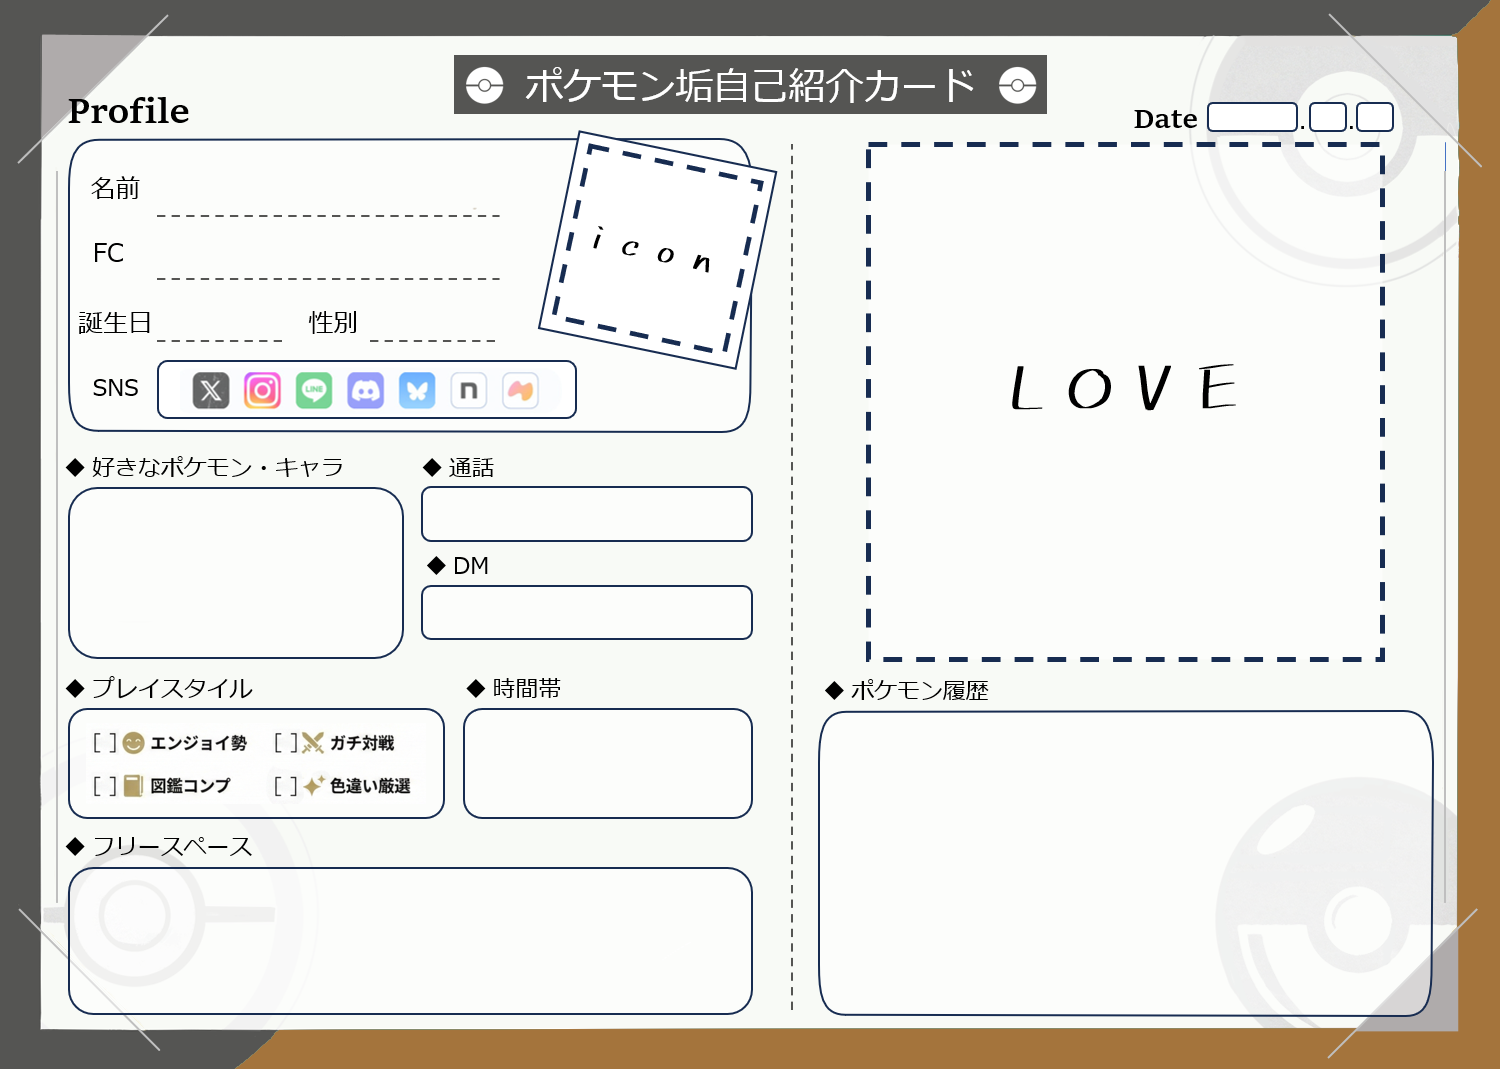The width and height of the screenshot is (1500, 1069).
Task: Click the X (Twitter) icon in SNS row
Action: click(211, 390)
